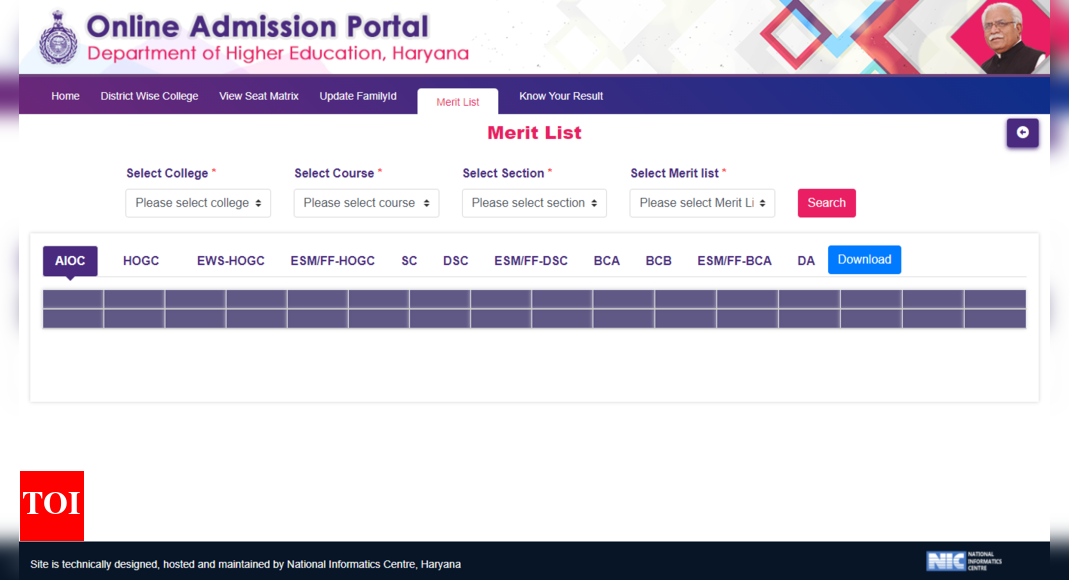Open District Wise College menu item
This screenshot has height=580, width=1069.
(149, 96)
